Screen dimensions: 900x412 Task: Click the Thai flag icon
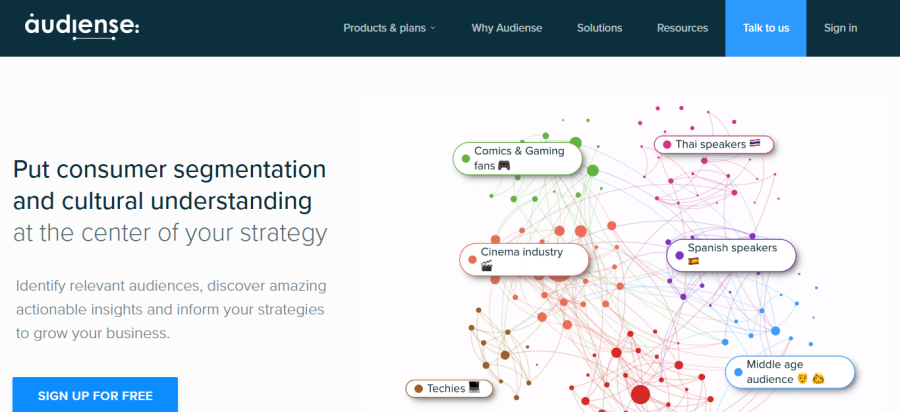755,144
